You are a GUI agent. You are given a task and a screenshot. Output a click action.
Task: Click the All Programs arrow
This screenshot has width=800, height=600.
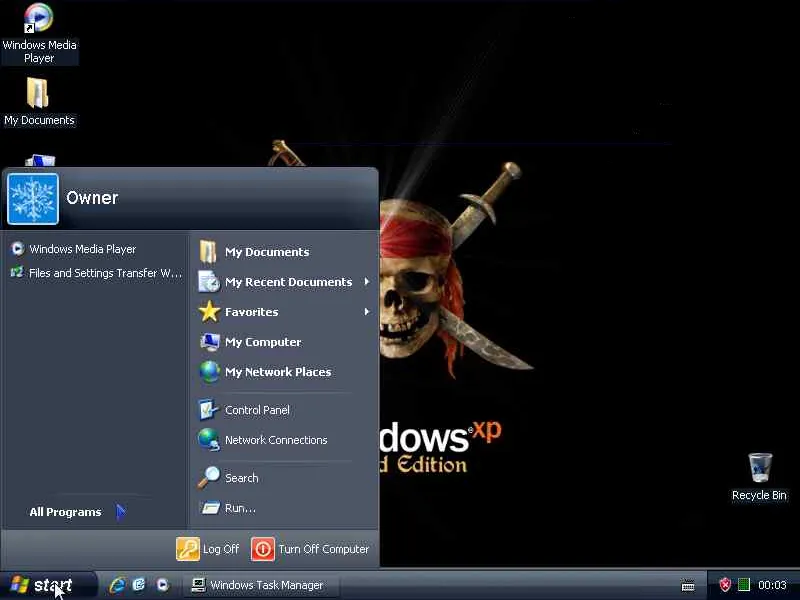click(121, 512)
